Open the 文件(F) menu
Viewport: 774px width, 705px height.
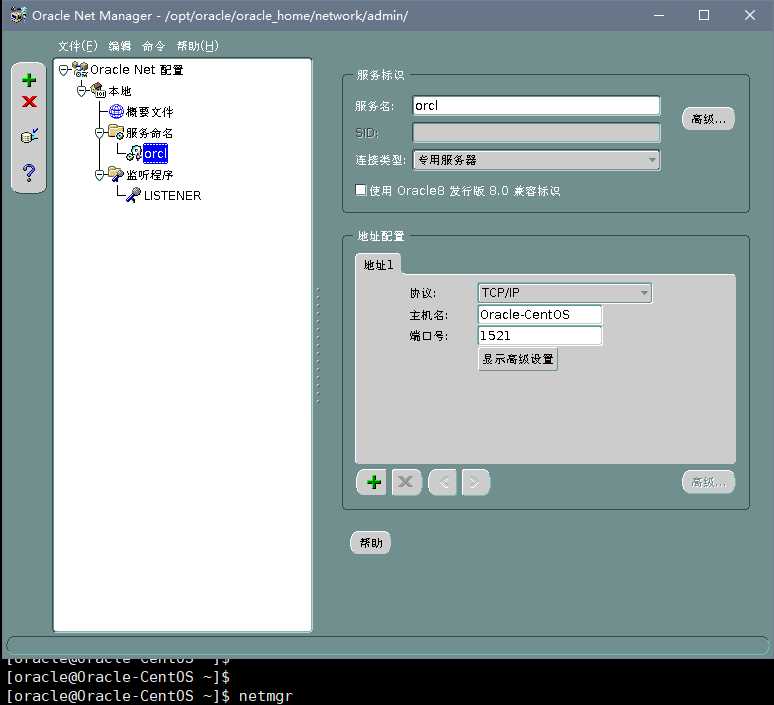pyautogui.click(x=77, y=46)
